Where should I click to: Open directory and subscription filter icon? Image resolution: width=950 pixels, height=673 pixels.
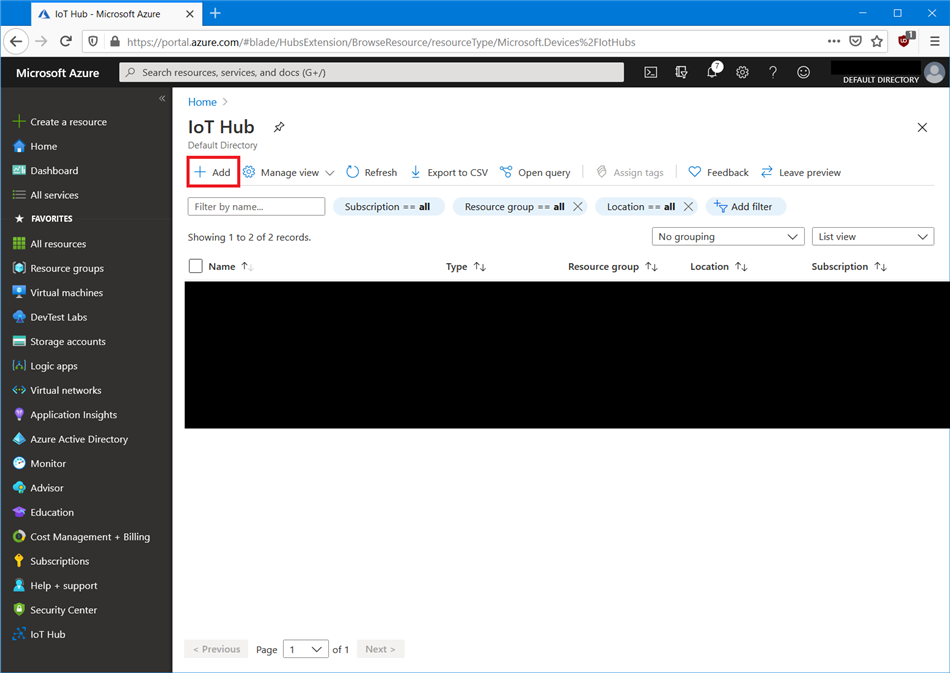pyautogui.click(x=681, y=73)
